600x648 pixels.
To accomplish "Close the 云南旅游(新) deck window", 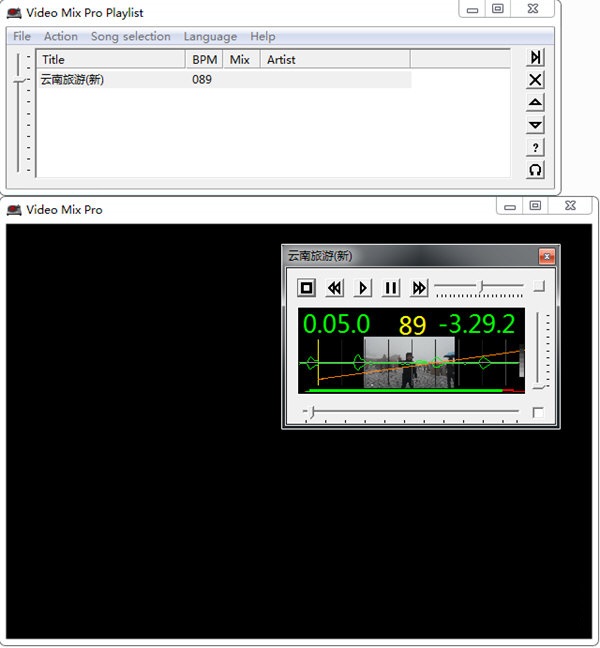I will coord(547,256).
